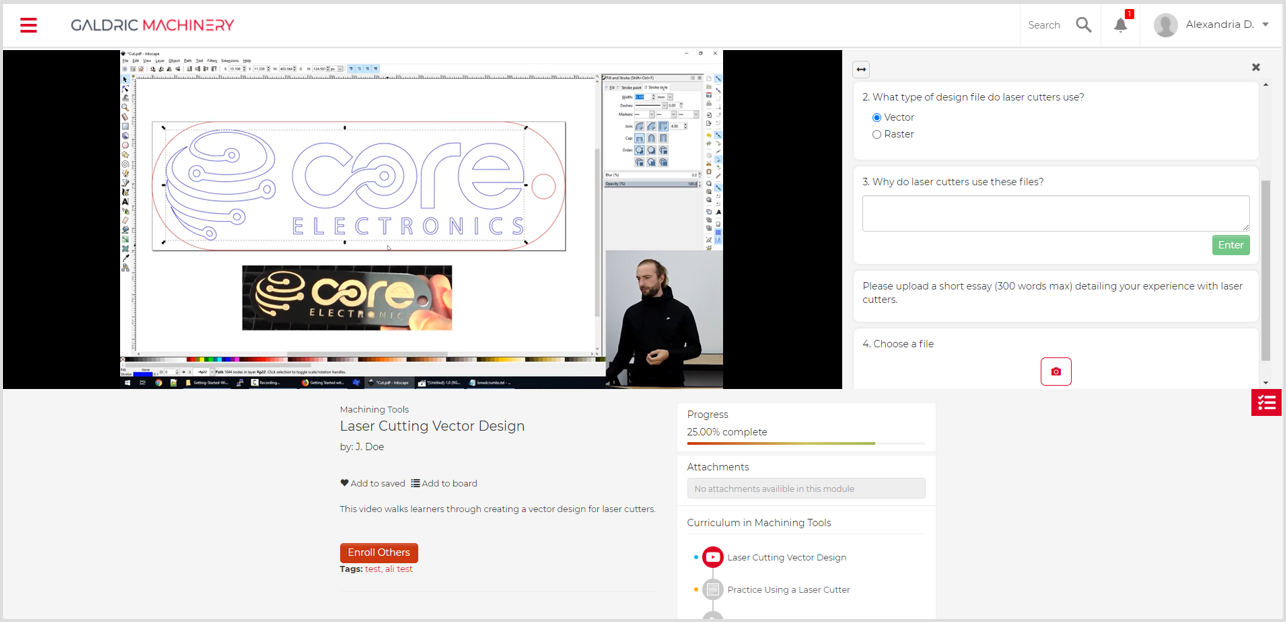This screenshot has height=622, width=1286.
Task: Click the scroll-down arrow of the quiz panel
Action: click(1266, 383)
